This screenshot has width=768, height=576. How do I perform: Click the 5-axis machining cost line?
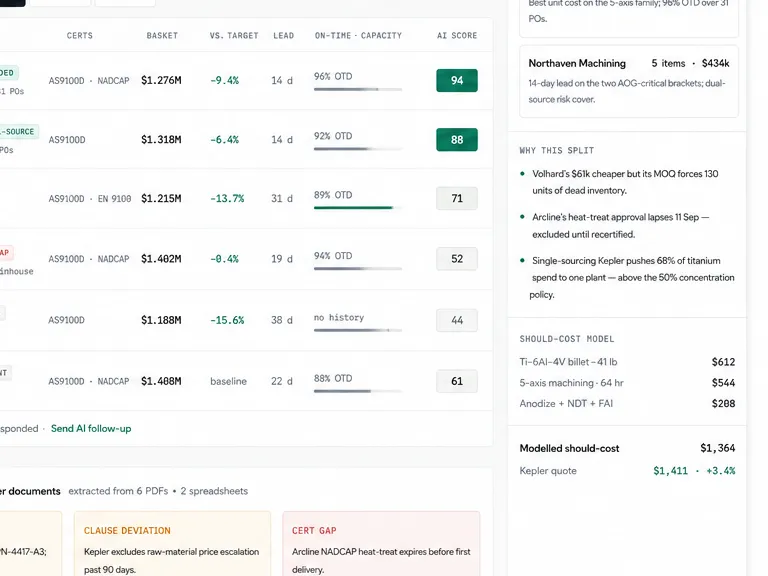pos(627,383)
